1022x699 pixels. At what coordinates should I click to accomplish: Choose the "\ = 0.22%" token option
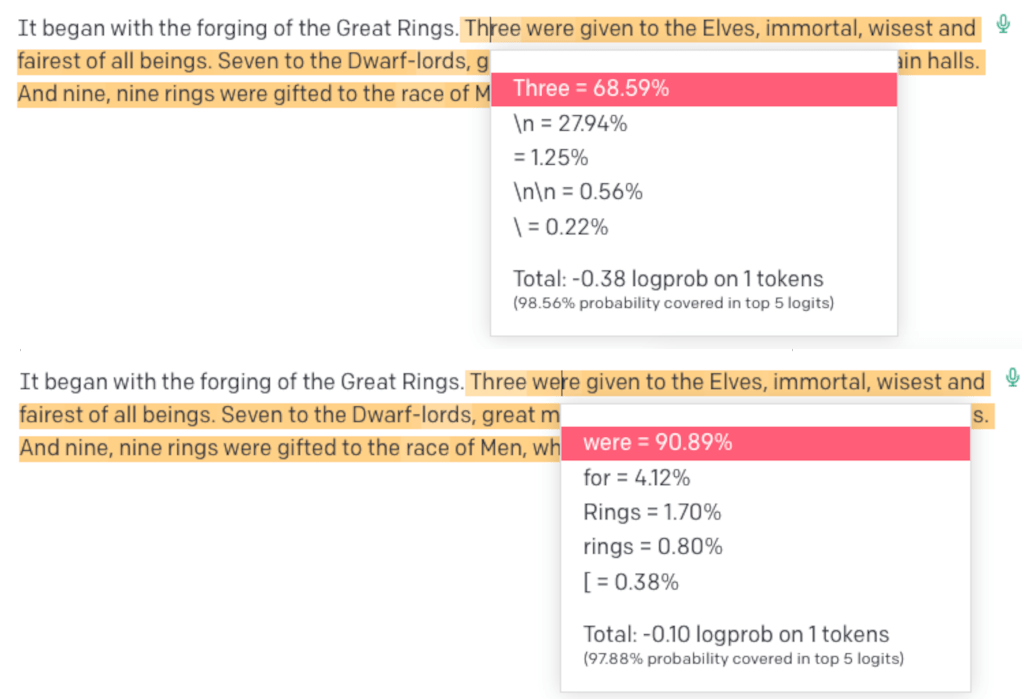(561, 227)
